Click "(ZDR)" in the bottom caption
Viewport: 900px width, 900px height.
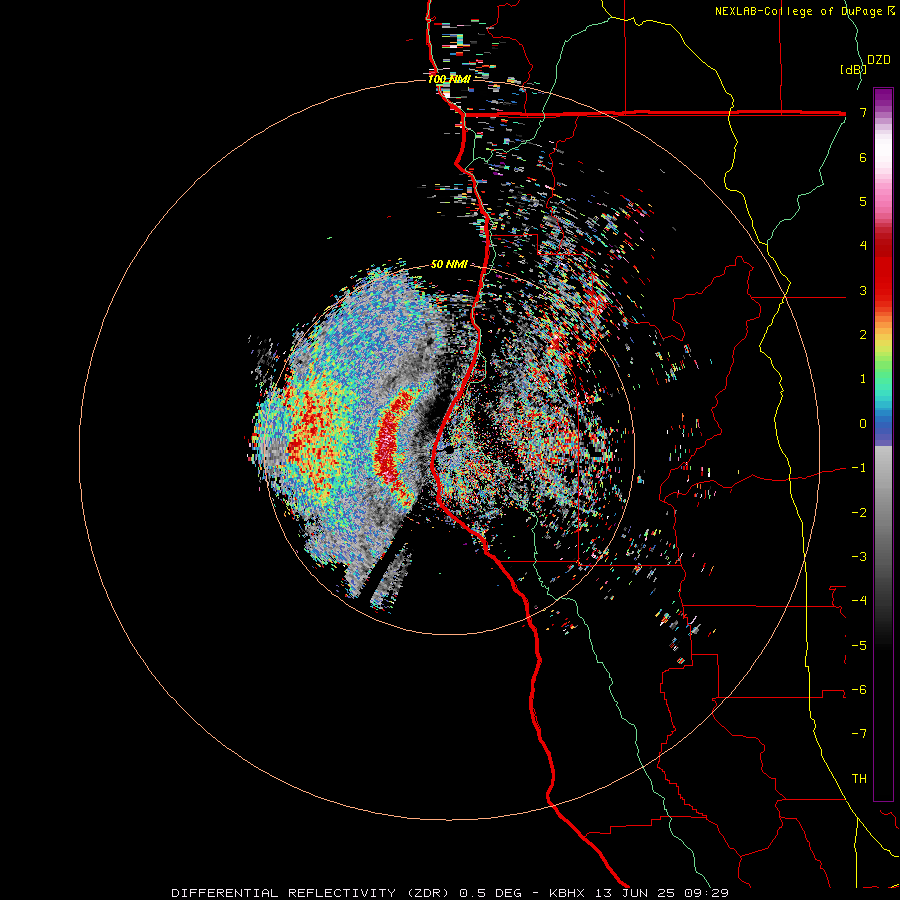(430, 893)
